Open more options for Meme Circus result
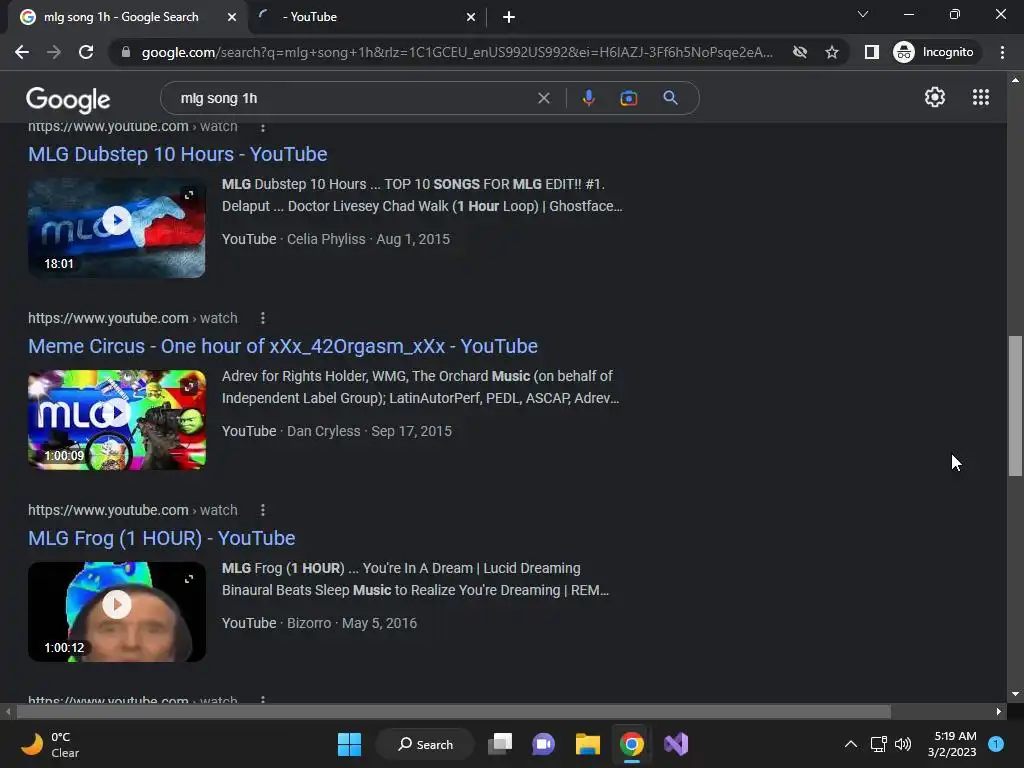The image size is (1024, 768). click(x=263, y=318)
